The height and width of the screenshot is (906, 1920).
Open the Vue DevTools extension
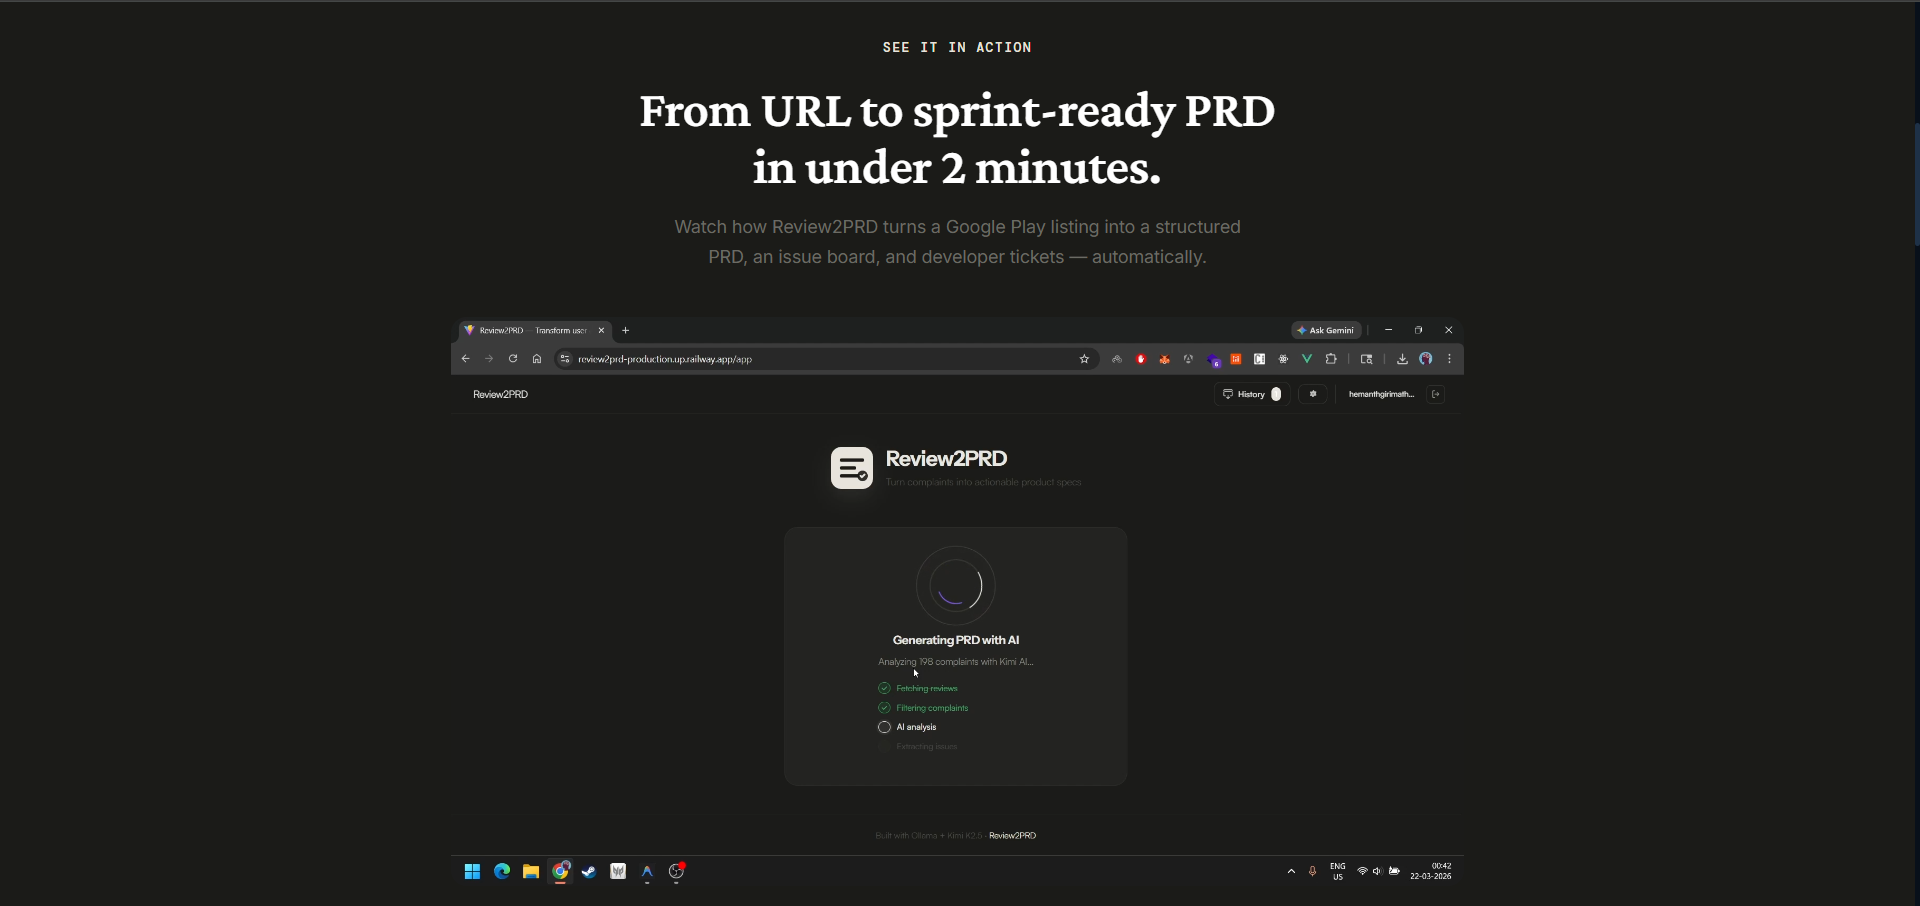(1306, 359)
